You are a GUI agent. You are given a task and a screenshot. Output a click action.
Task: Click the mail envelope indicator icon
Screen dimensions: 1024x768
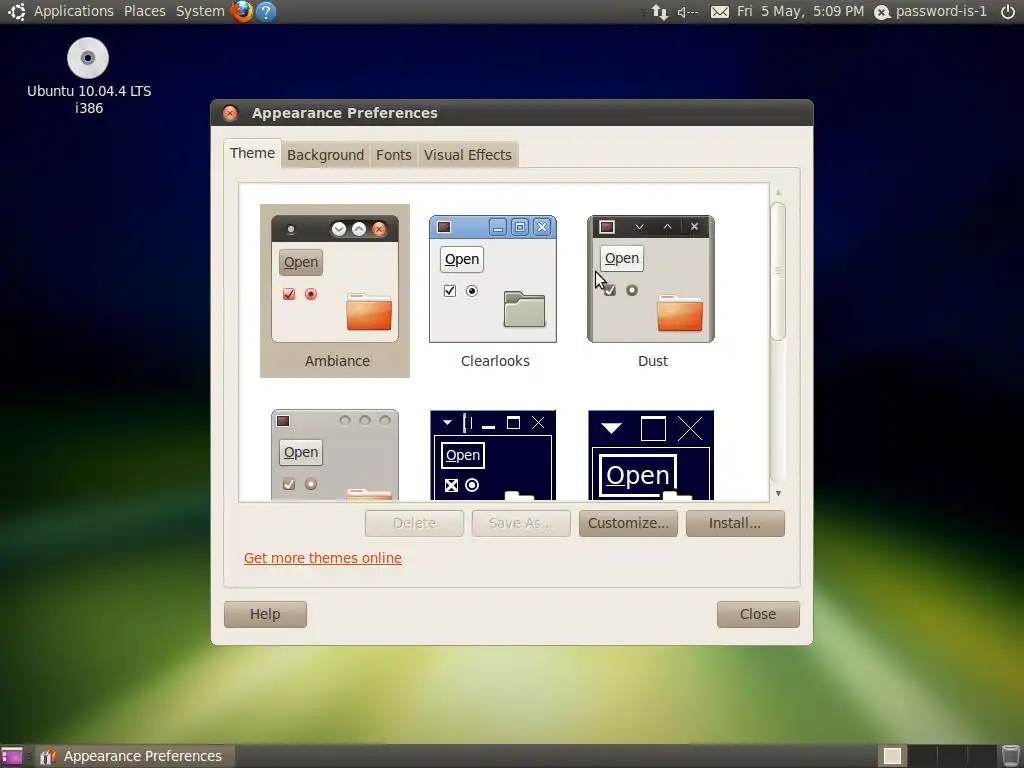[720, 12]
